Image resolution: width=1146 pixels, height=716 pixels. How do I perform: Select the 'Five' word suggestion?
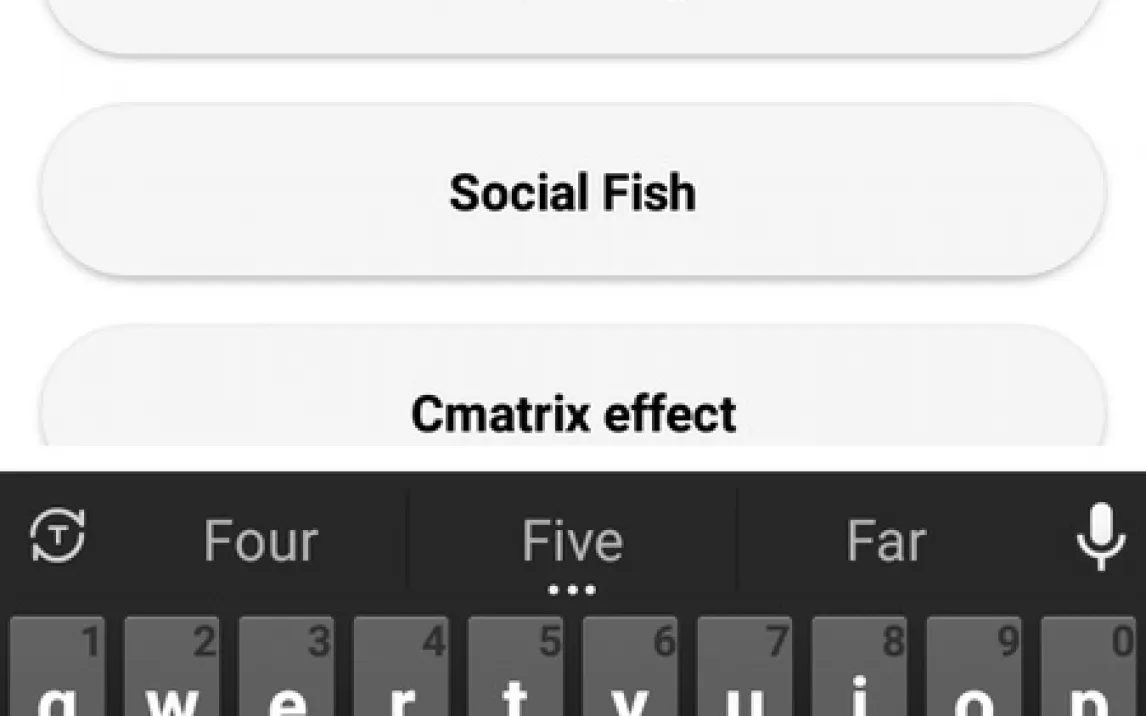pos(572,541)
